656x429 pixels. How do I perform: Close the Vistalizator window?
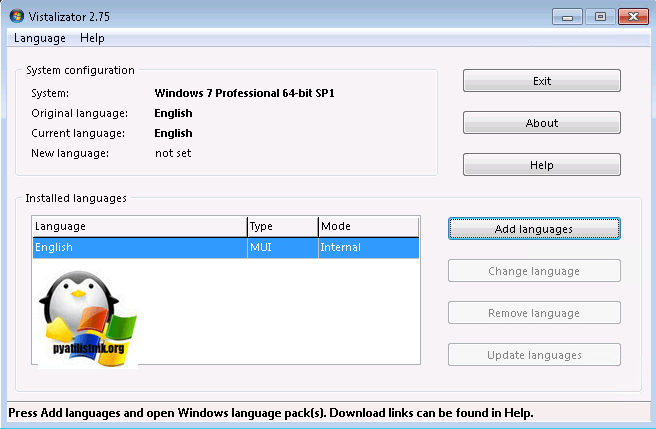coord(633,17)
